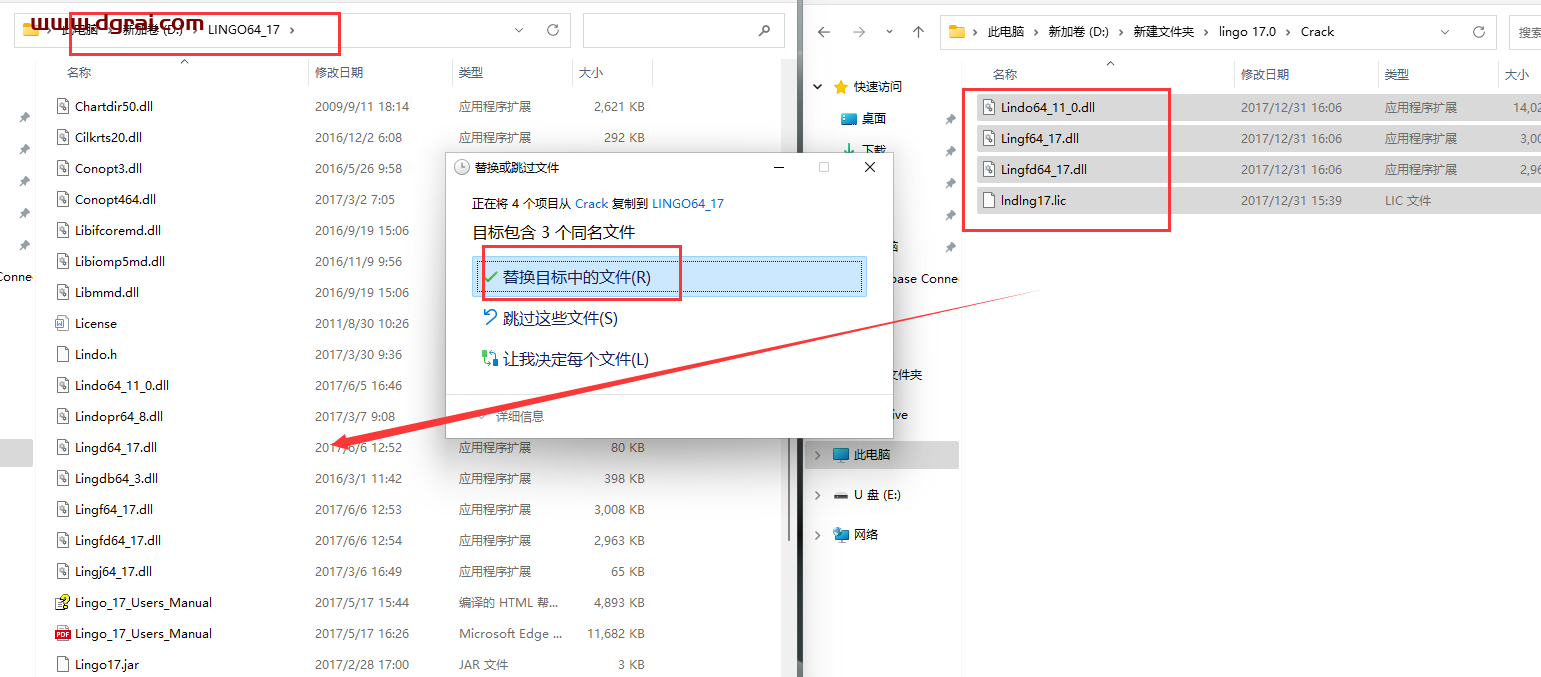Open the LINGO64_17 destination link in dialog
The image size is (1541, 677).
point(688,203)
